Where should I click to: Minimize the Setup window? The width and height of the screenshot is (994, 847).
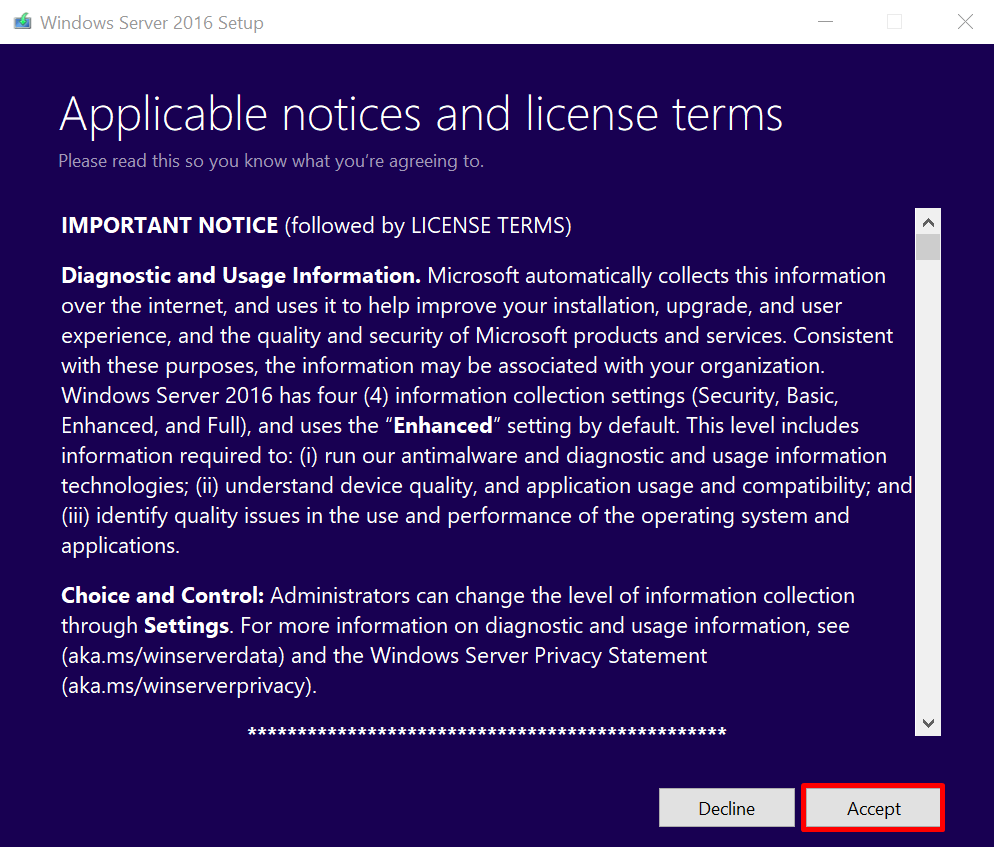825,22
